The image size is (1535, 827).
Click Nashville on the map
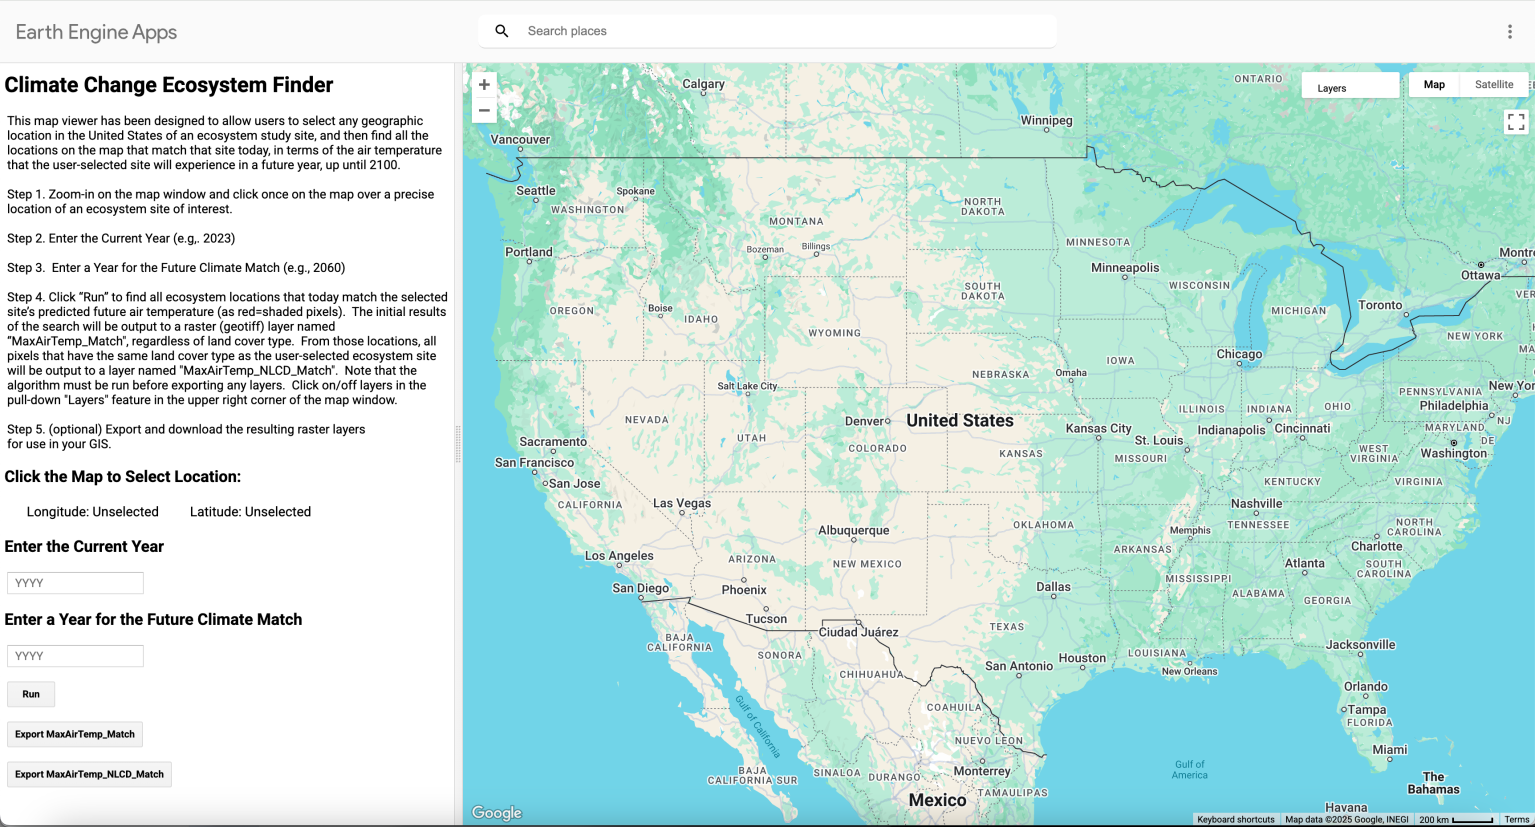tap(1256, 504)
